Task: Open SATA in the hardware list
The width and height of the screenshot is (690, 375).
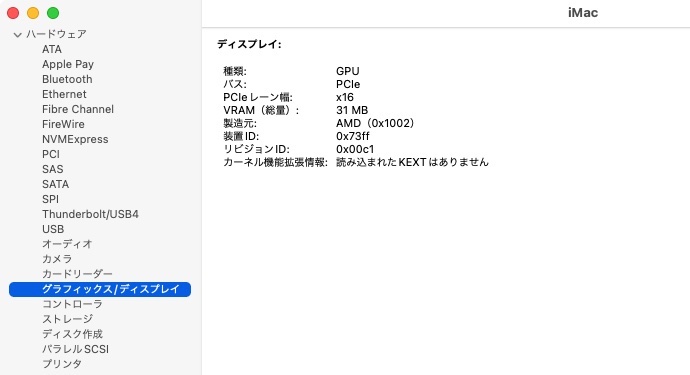Action: (x=55, y=184)
